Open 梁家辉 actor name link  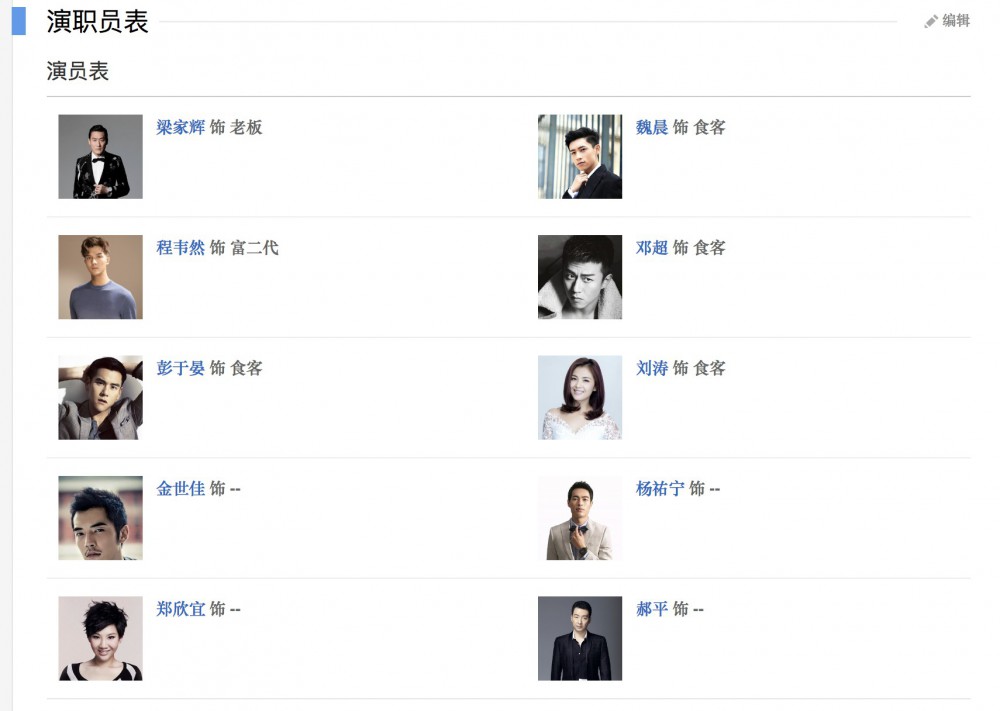(x=180, y=128)
